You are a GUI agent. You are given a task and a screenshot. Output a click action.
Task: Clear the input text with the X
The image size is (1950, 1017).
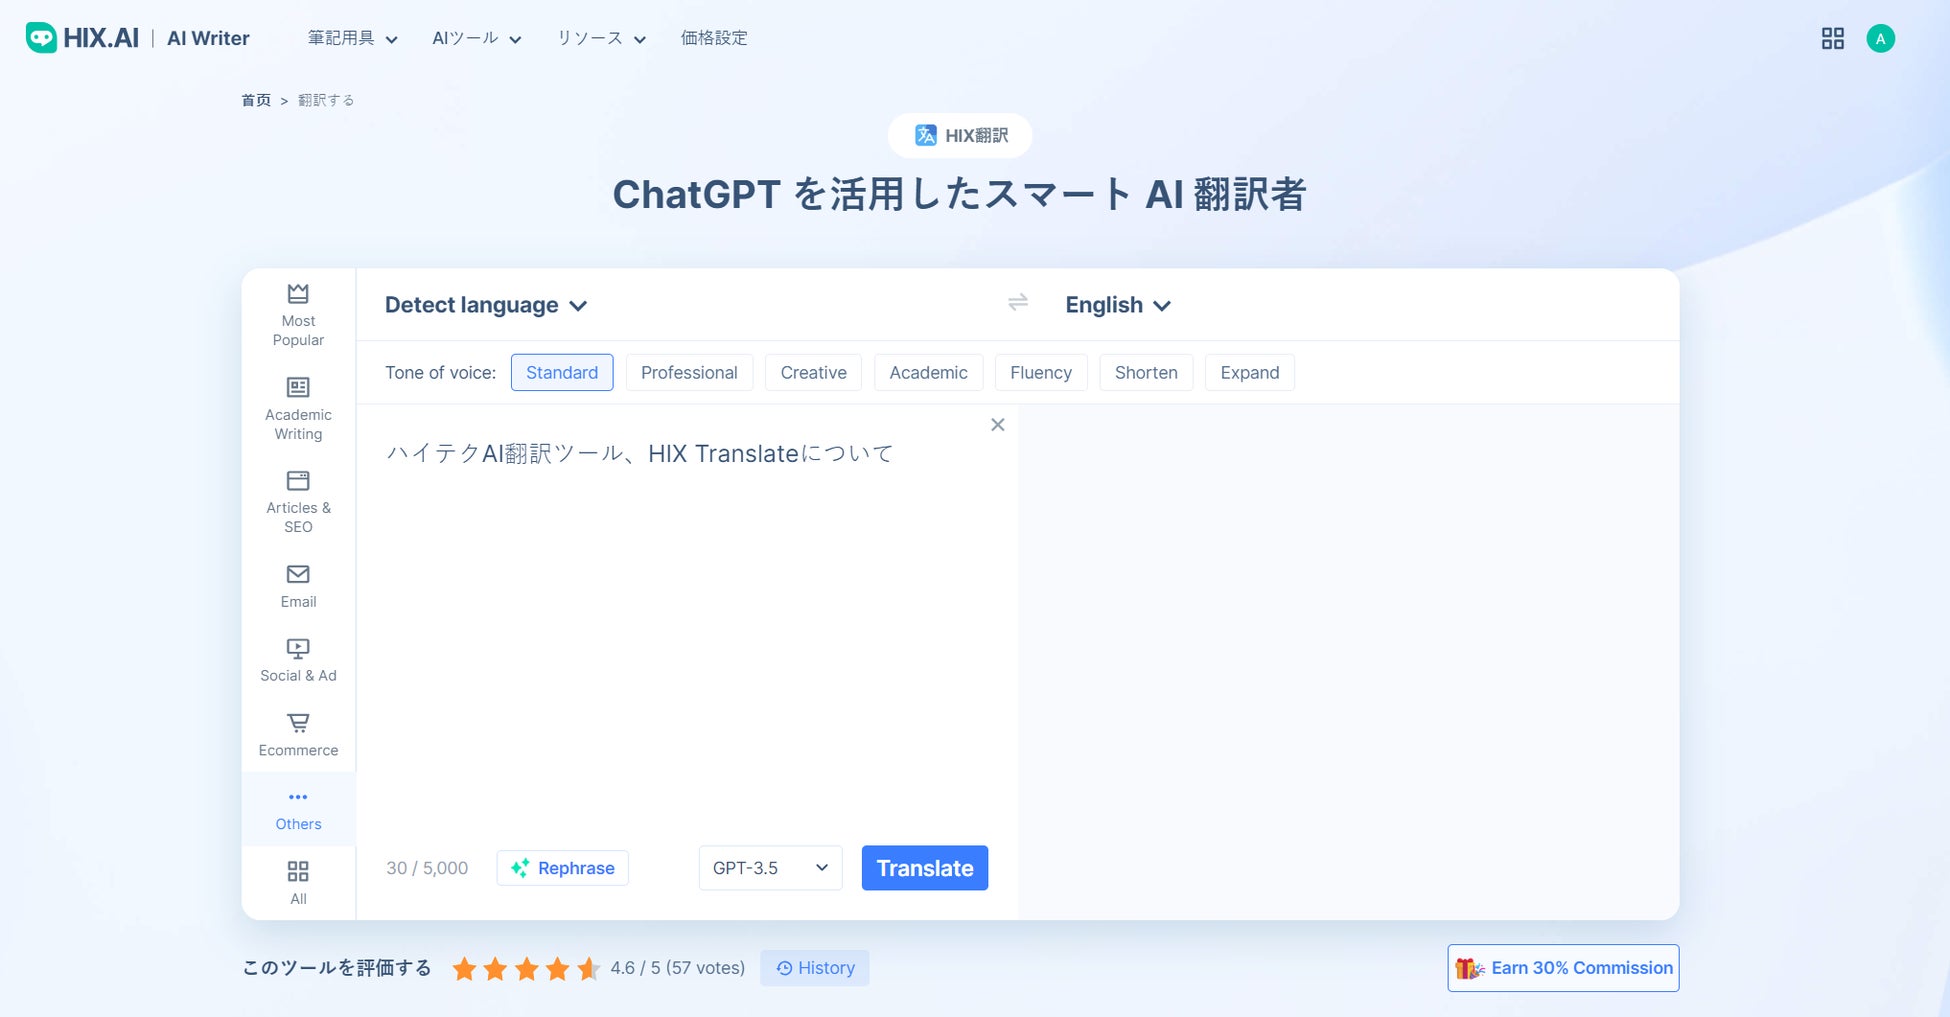click(997, 425)
